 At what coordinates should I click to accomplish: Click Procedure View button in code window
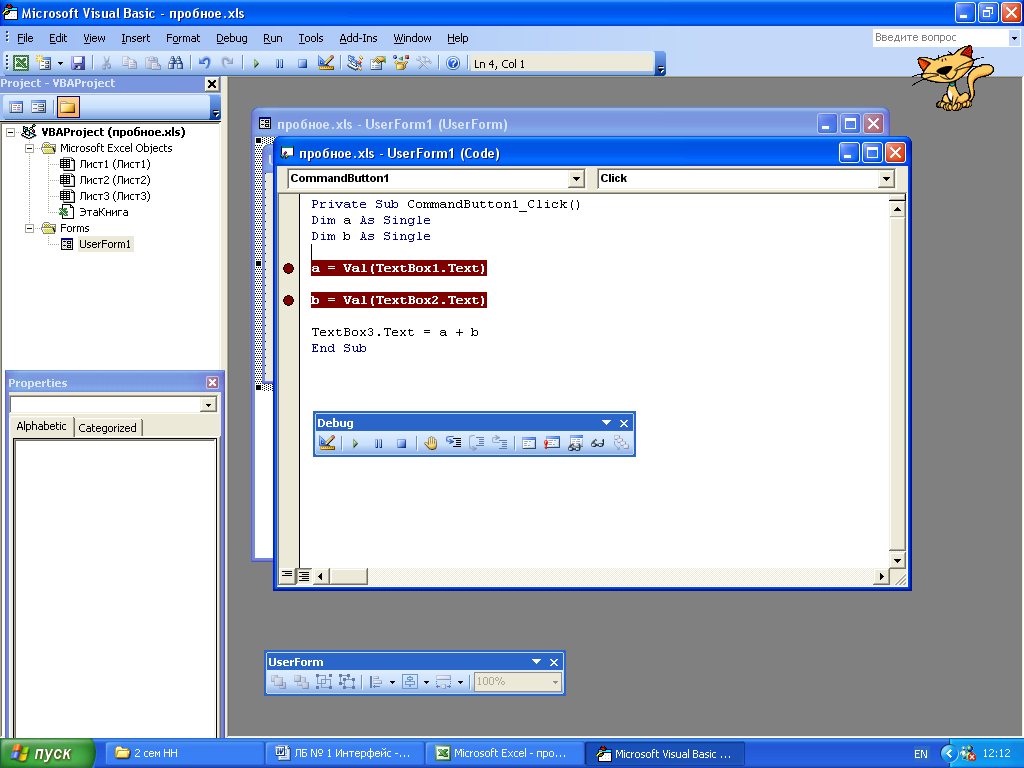click(x=287, y=575)
